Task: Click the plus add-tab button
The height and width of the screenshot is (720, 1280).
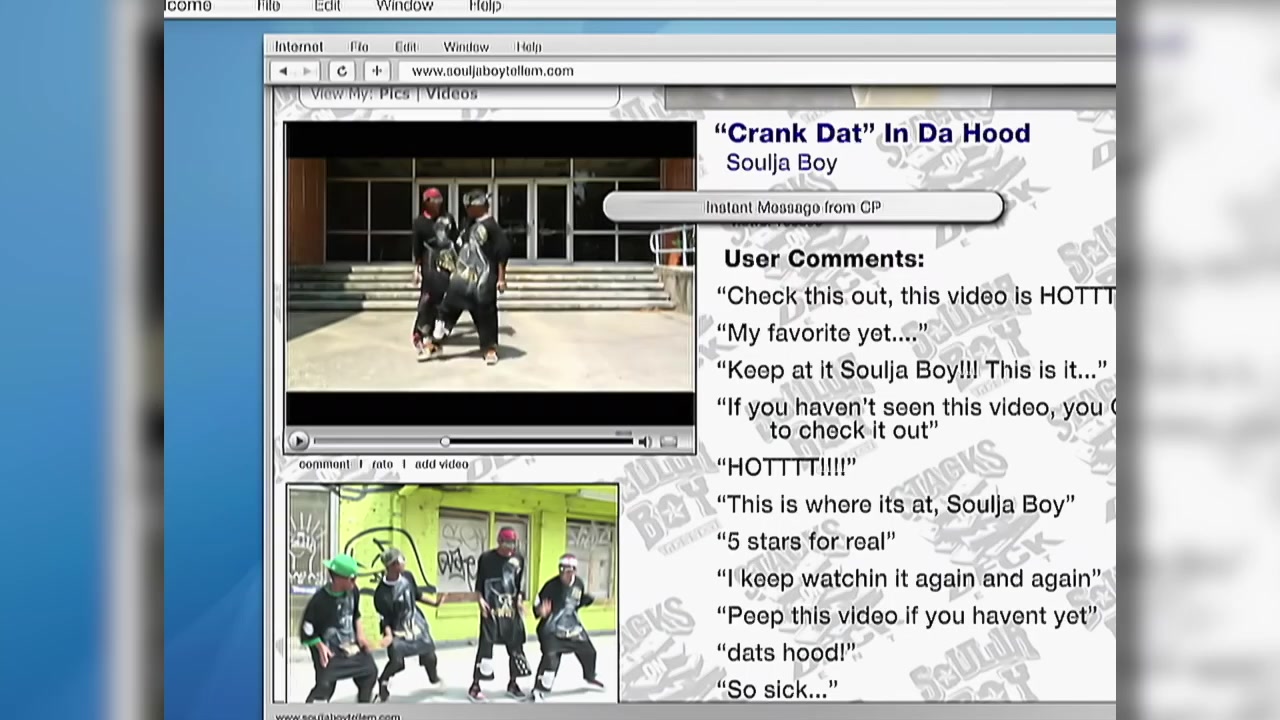Action: pyautogui.click(x=377, y=71)
